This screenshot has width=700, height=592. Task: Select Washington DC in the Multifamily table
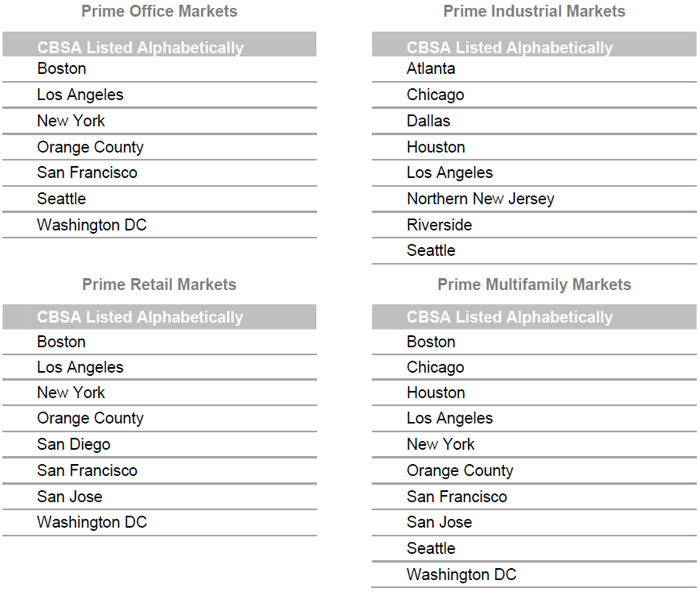point(461,575)
